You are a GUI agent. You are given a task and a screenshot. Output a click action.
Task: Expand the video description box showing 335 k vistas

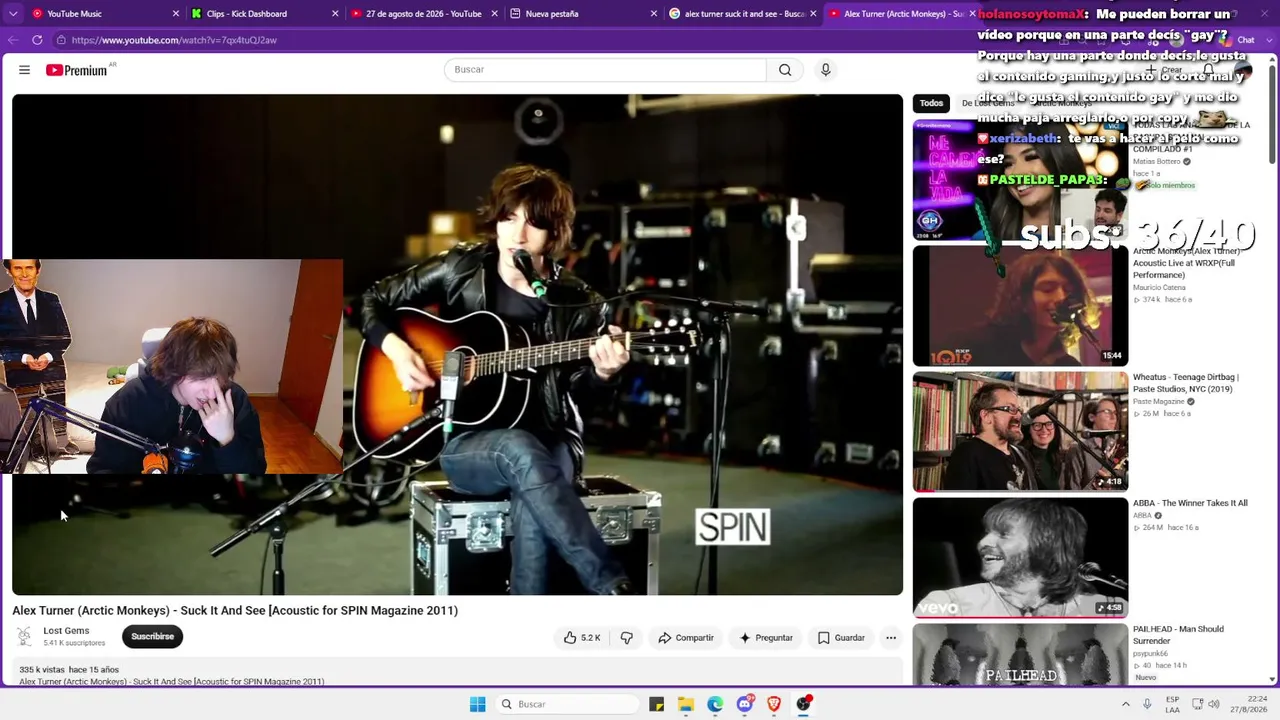(457, 672)
